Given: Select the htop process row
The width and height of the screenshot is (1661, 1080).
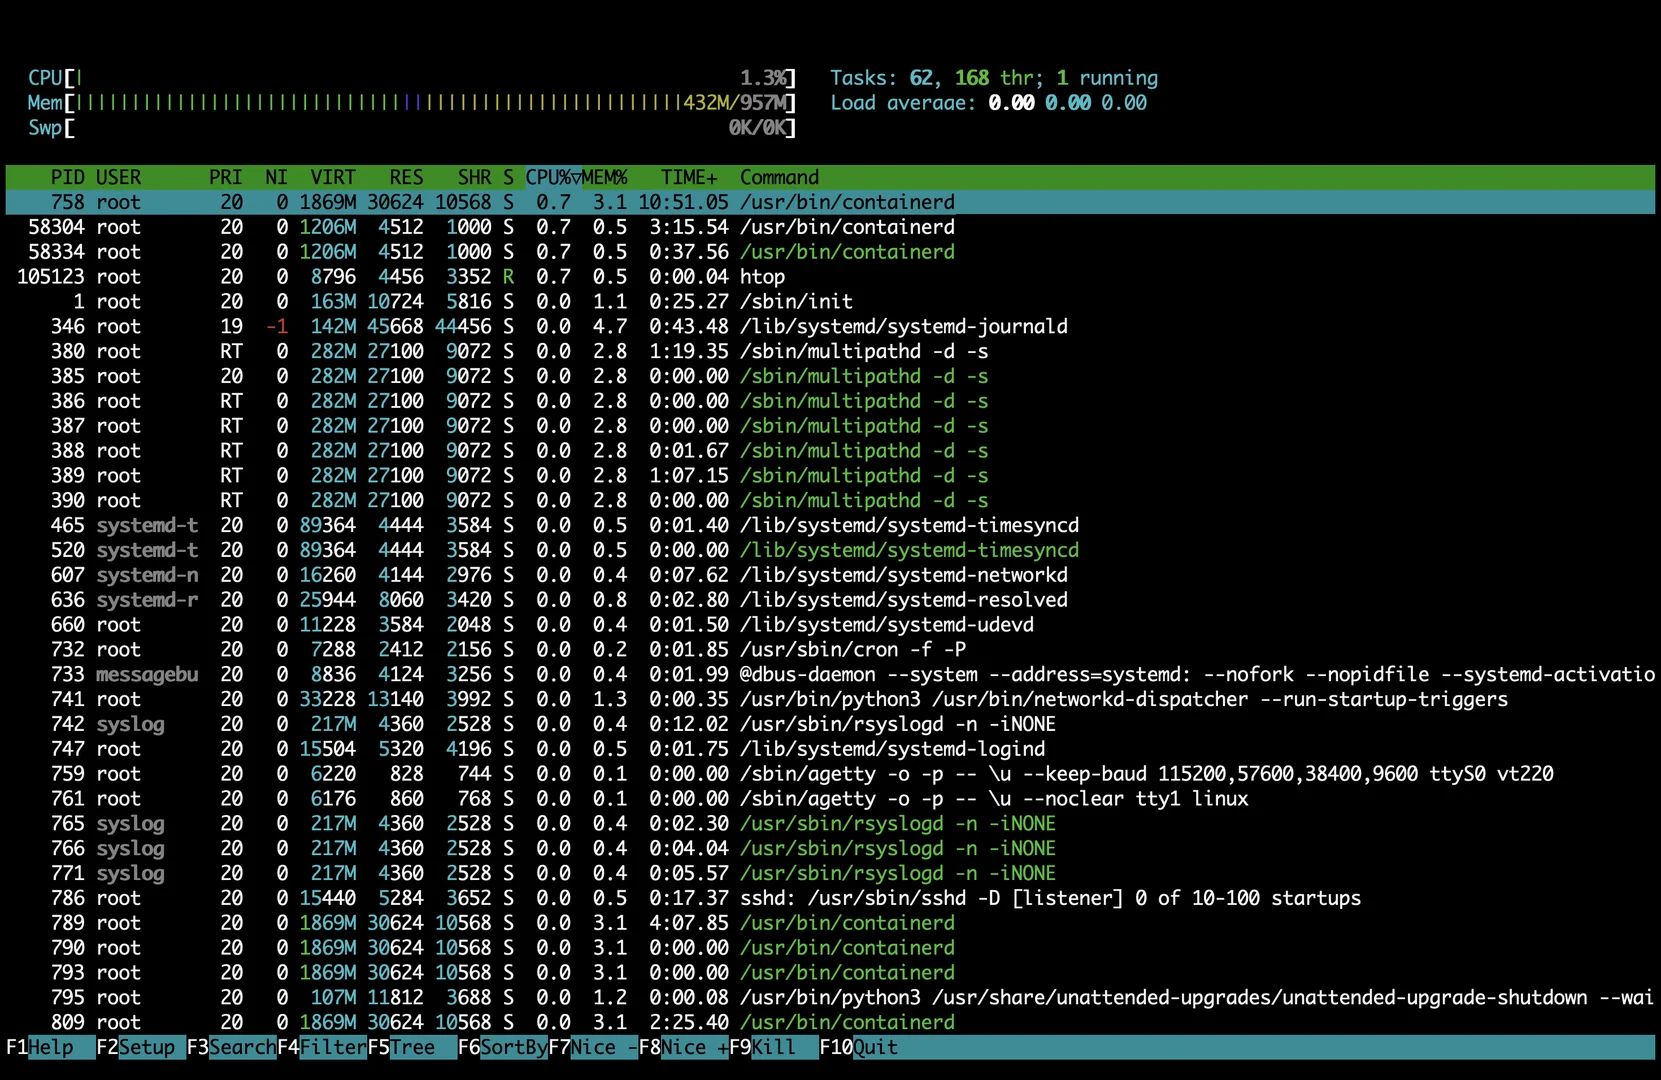Looking at the screenshot, I should tap(830, 277).
